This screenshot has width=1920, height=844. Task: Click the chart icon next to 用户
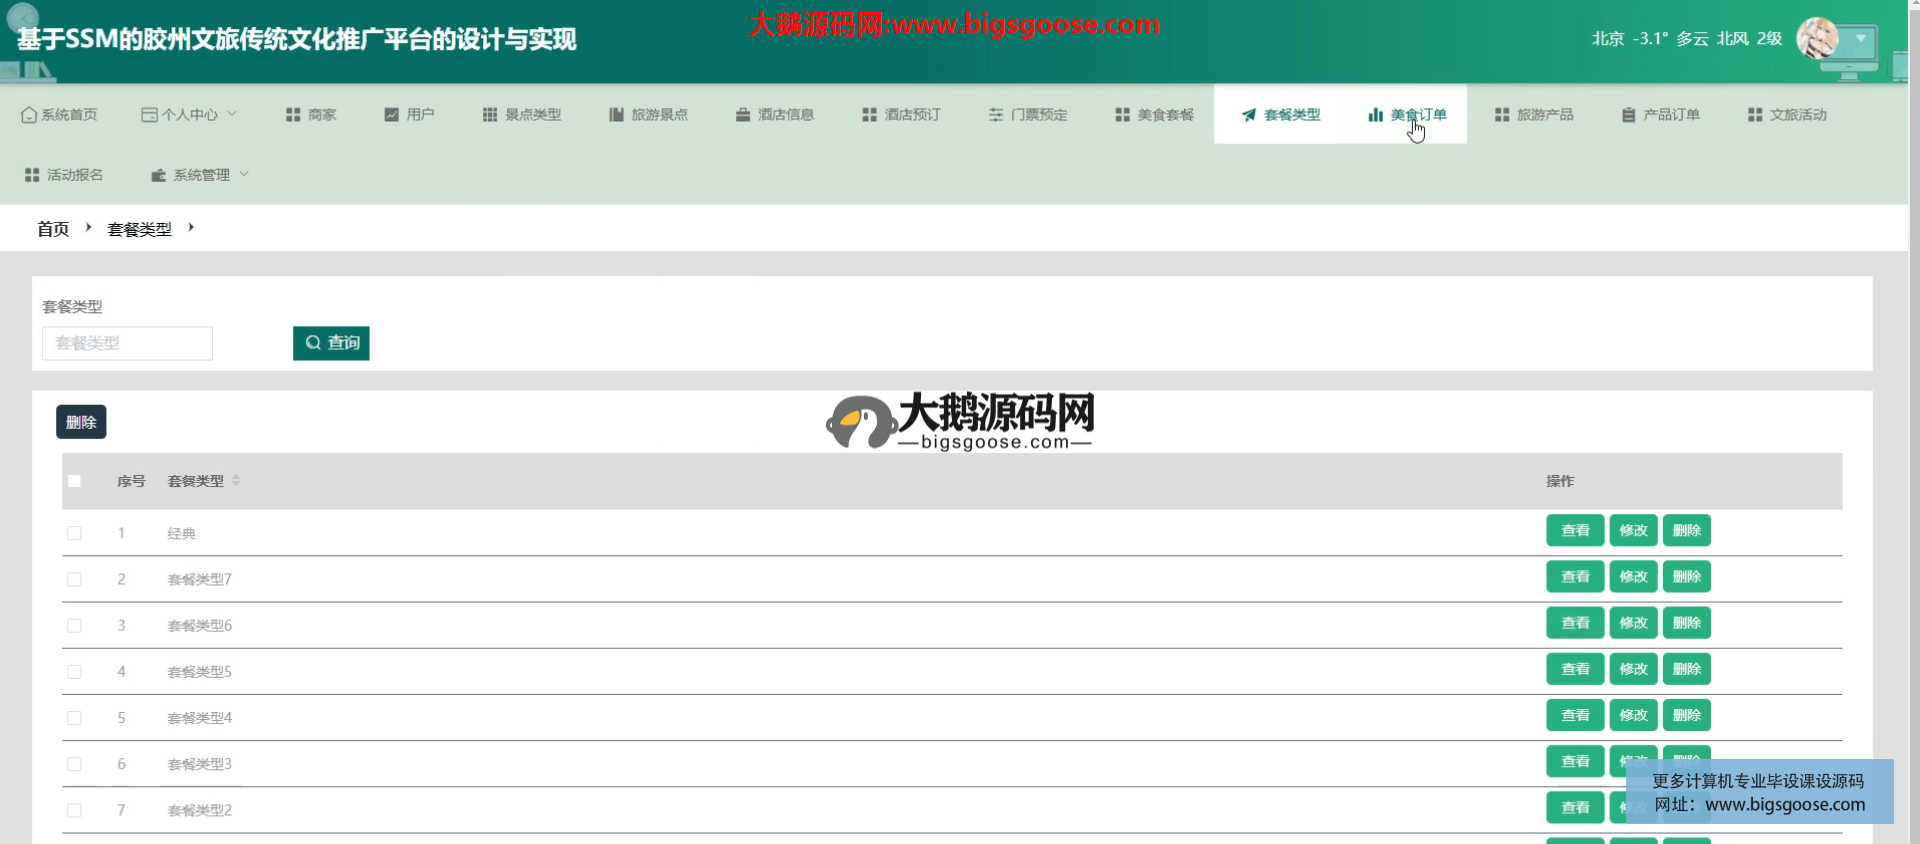pos(391,115)
